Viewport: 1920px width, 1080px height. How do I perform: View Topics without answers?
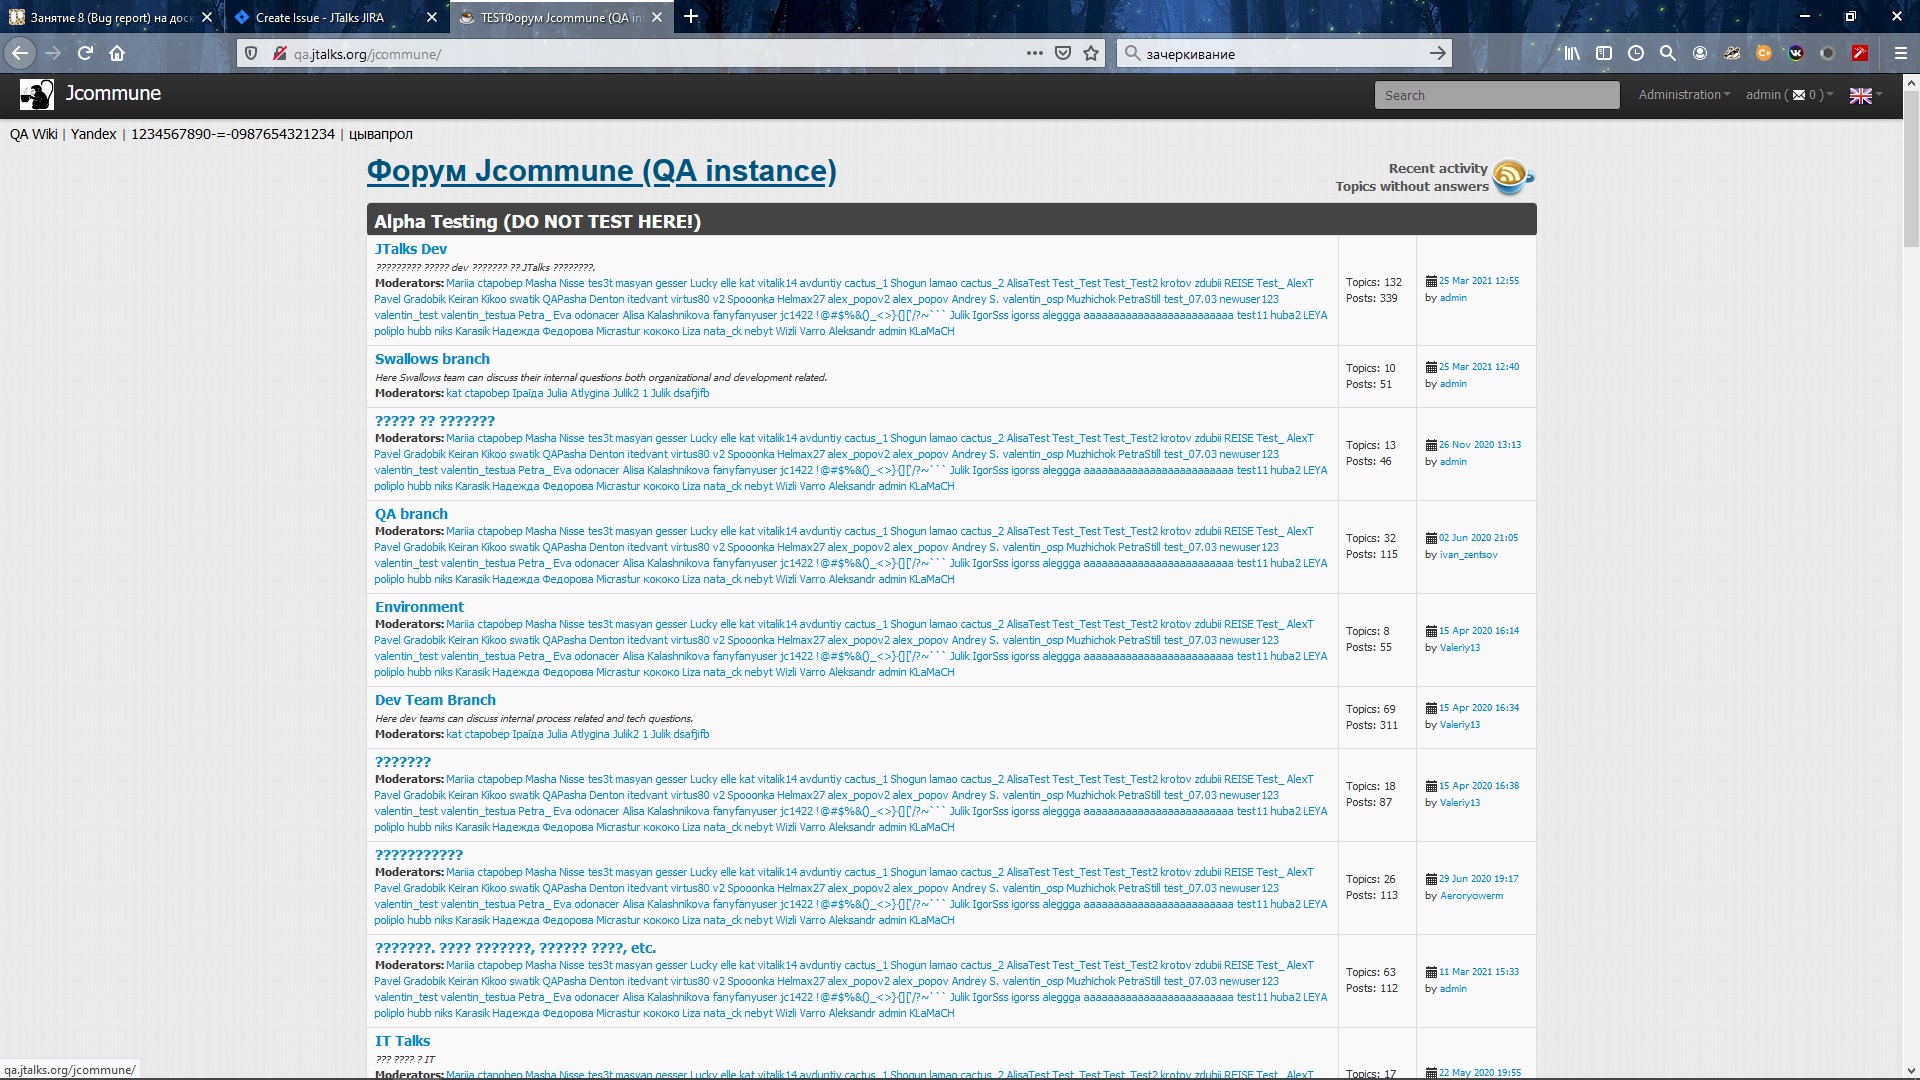coord(1411,187)
